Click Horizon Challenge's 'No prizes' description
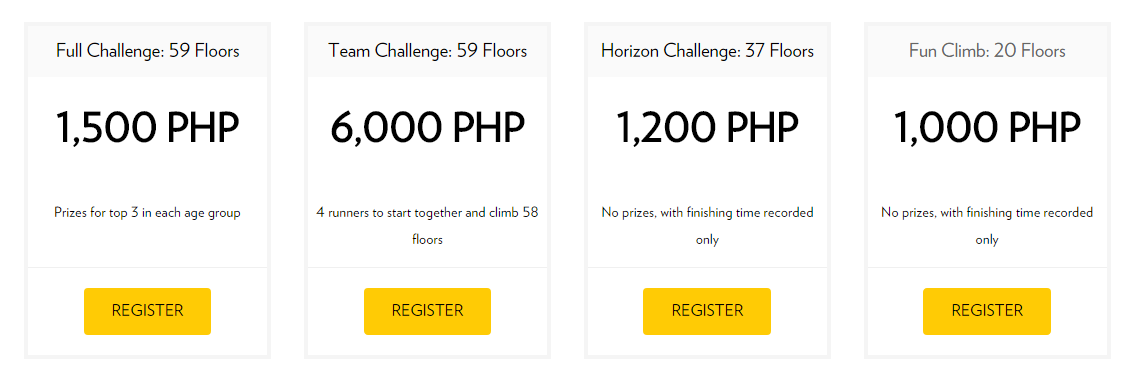This screenshot has height=378, width=1133. tap(707, 226)
